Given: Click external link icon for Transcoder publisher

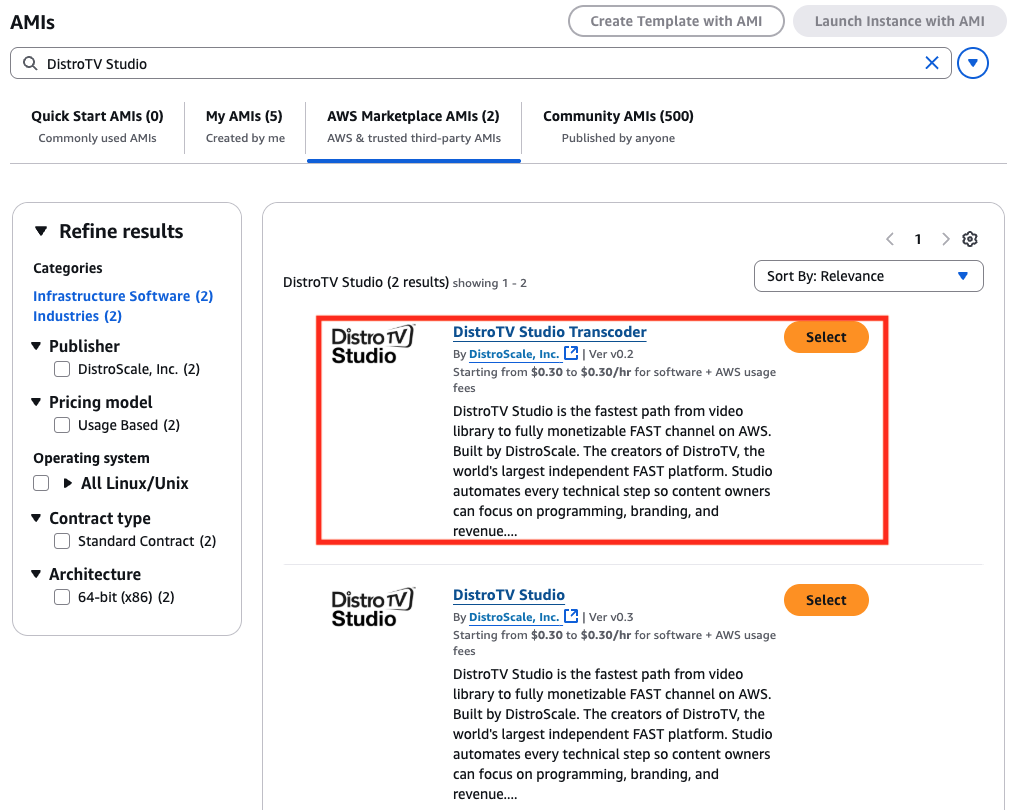Looking at the screenshot, I should [571, 353].
